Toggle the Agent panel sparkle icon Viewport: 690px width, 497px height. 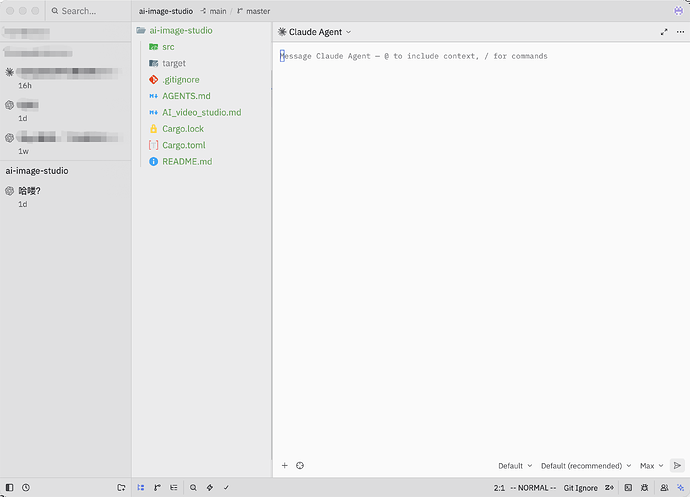pyautogui.click(x=680, y=487)
